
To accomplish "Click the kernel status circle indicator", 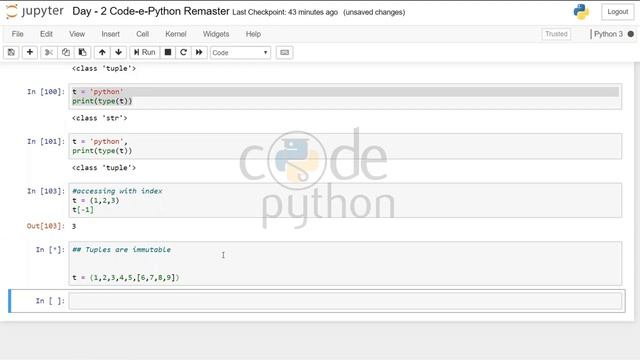I will click(631, 34).
